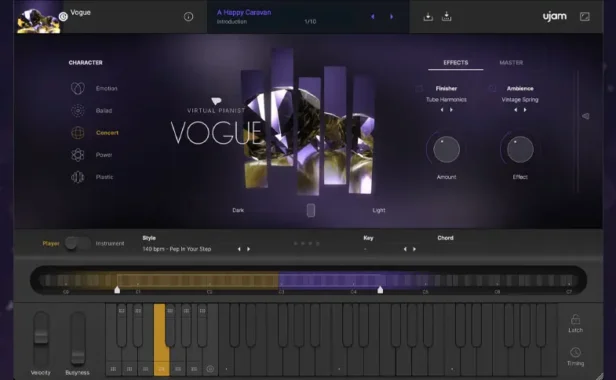Click the 'Introduction' preset category text

point(232,22)
